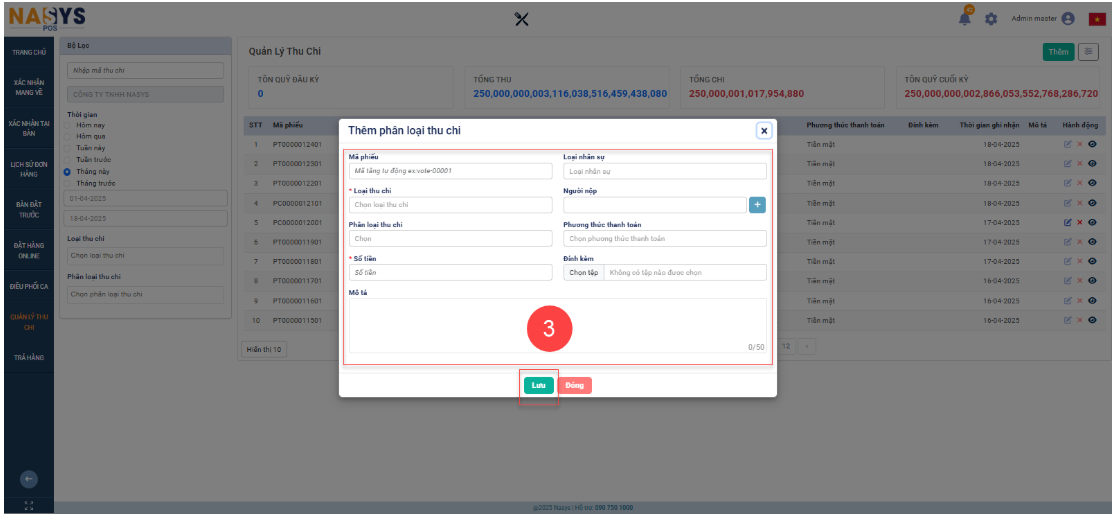
Task: Click the Admin master user avatar
Action: click(1068, 19)
